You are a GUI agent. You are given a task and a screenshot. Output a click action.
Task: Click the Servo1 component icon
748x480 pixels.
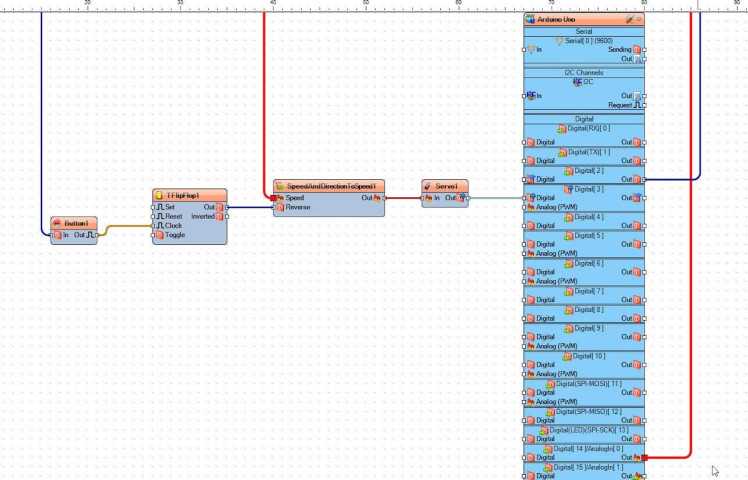(x=428, y=186)
